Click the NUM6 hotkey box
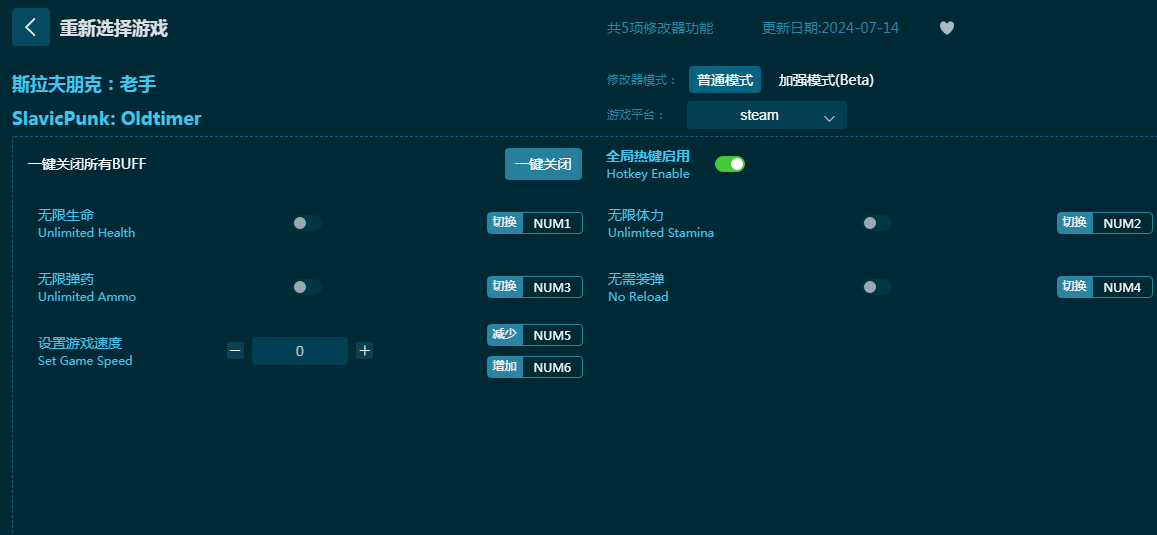This screenshot has width=1157, height=535. (552, 367)
